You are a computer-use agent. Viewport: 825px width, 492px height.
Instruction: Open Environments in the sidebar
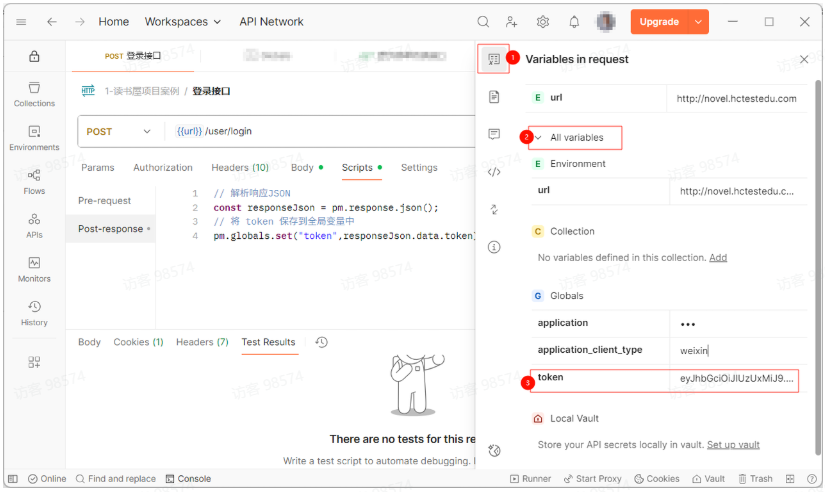[34, 138]
